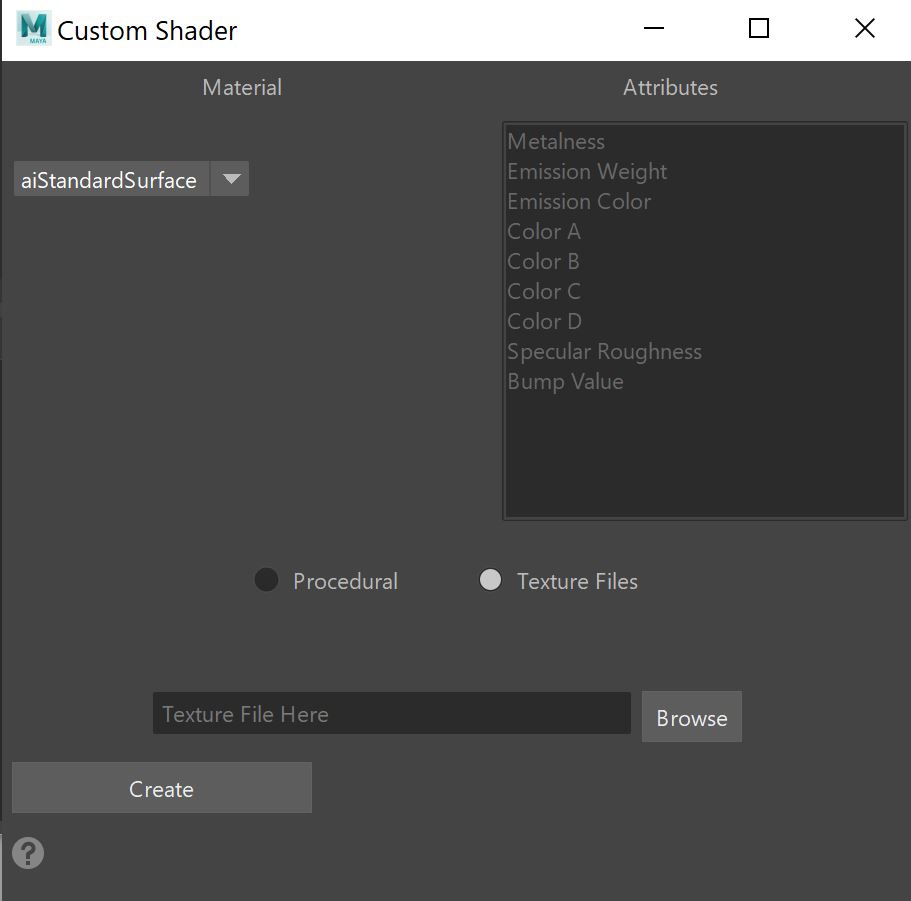The image size is (911, 901).
Task: Pick Color D in the attributes list
Action: coord(544,322)
